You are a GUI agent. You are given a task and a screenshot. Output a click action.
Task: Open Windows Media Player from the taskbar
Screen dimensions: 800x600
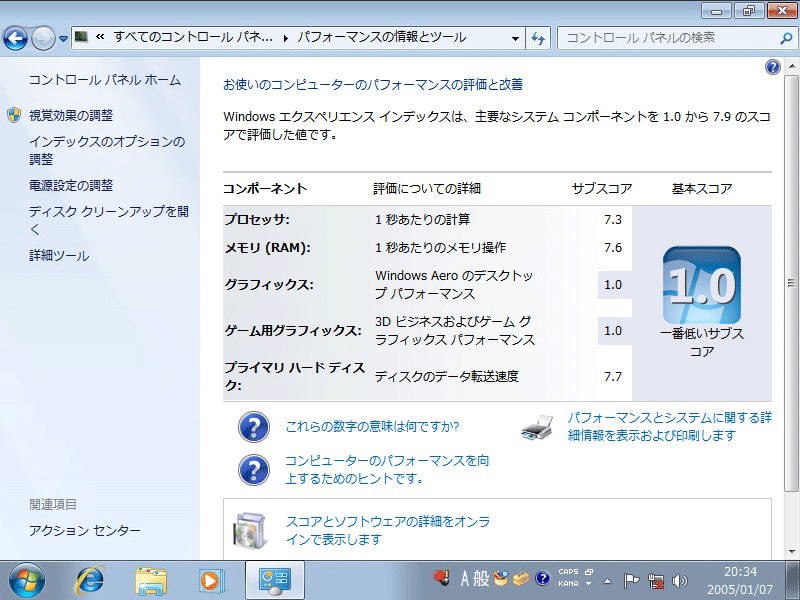pos(211,581)
